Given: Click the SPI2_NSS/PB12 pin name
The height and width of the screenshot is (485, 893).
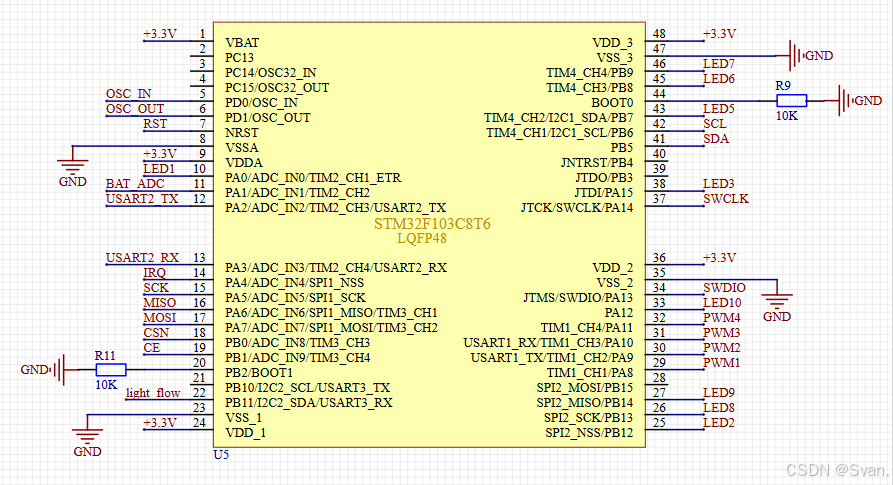Looking at the screenshot, I should (x=589, y=433).
